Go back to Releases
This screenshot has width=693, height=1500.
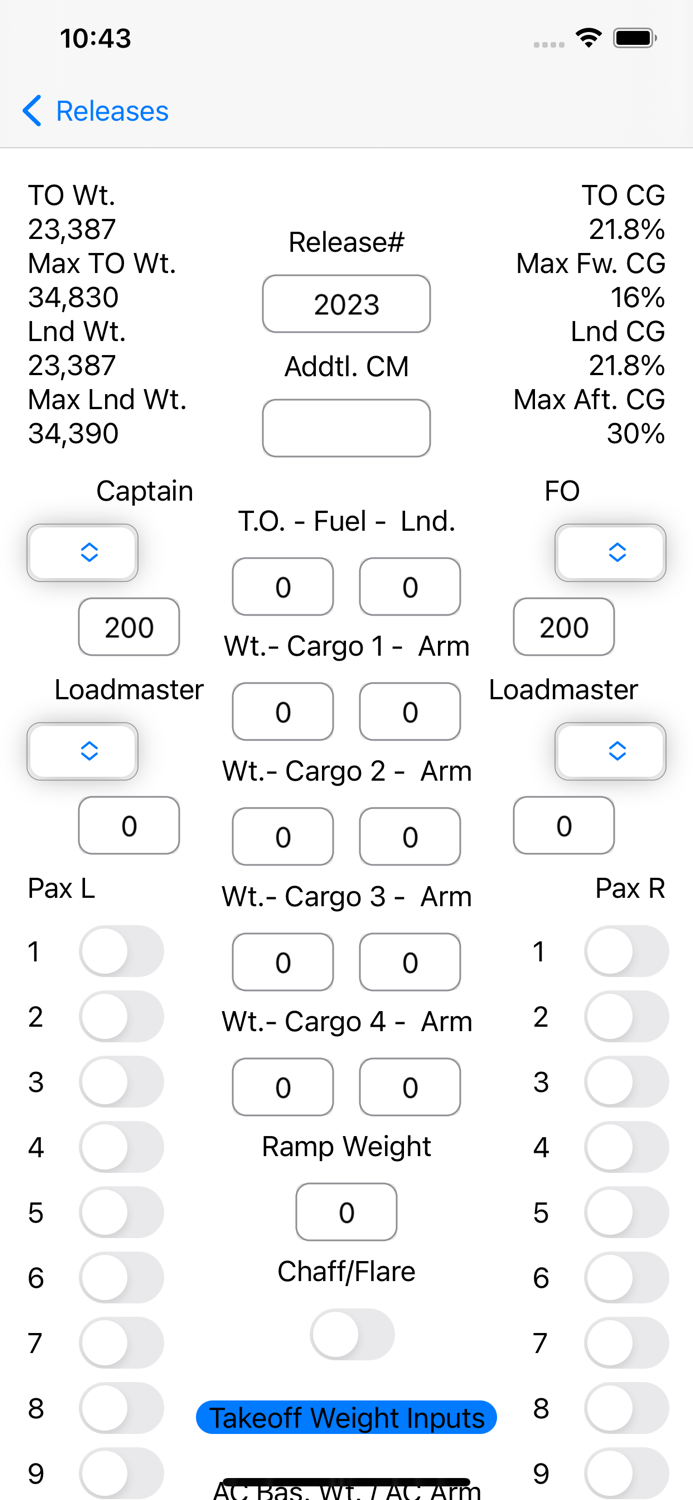coord(94,110)
